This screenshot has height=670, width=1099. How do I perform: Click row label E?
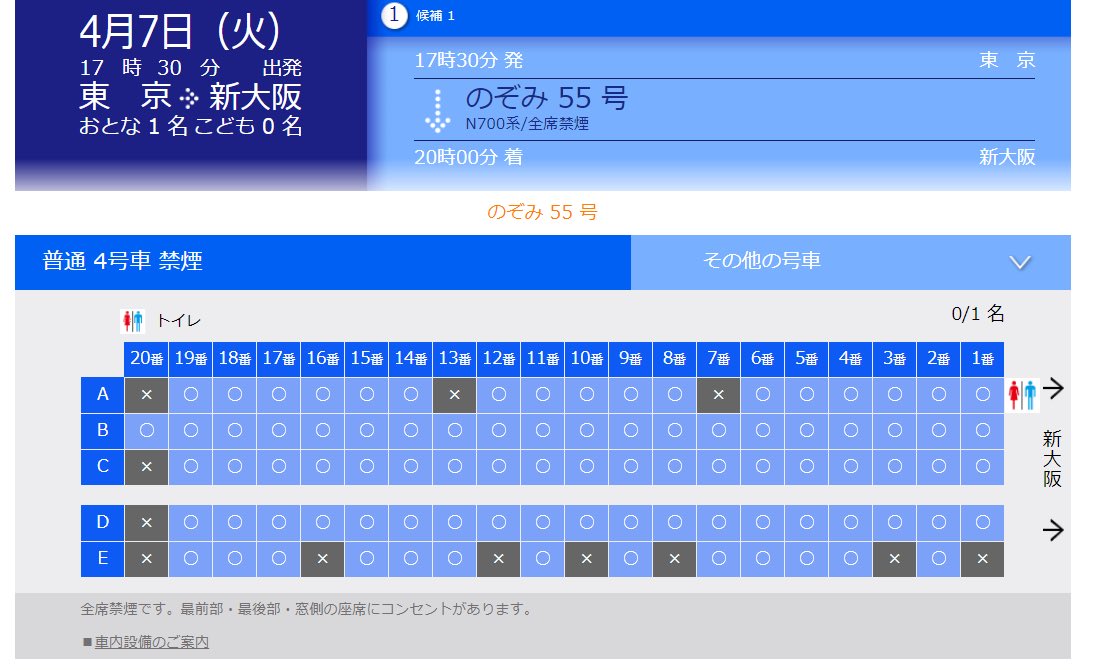(x=102, y=559)
